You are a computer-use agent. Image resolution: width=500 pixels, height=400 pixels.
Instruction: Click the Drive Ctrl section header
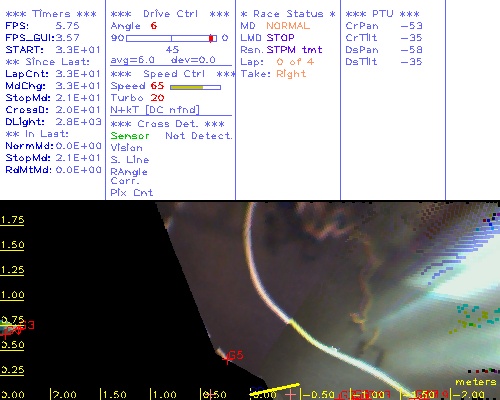[x=170, y=14]
